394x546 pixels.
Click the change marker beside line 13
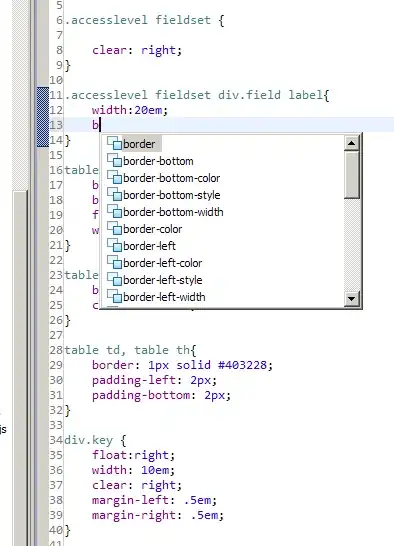tap(43, 124)
